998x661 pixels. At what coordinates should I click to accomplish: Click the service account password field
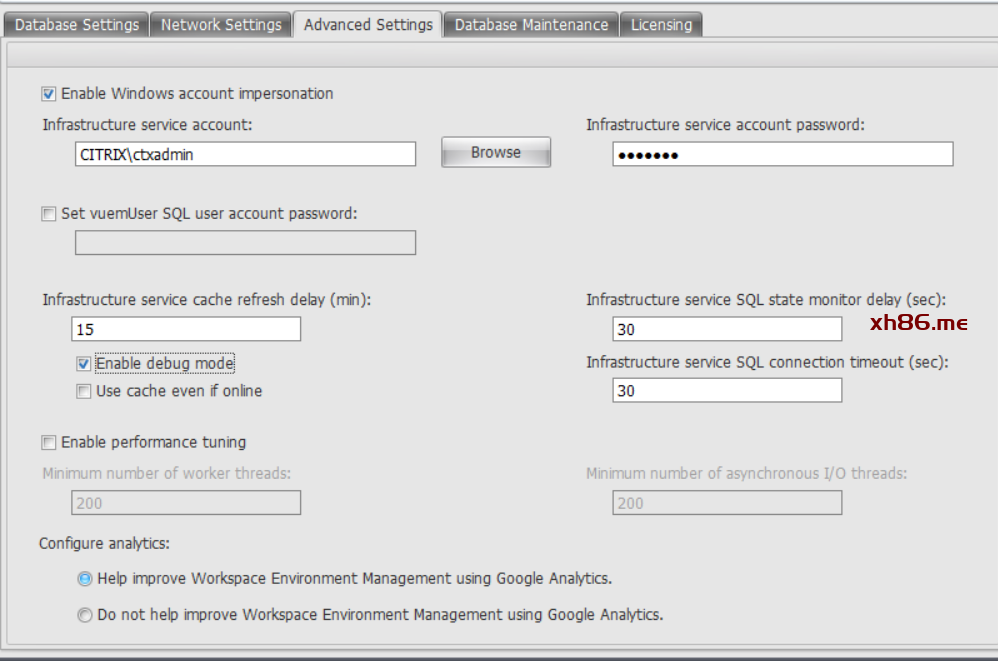782,154
